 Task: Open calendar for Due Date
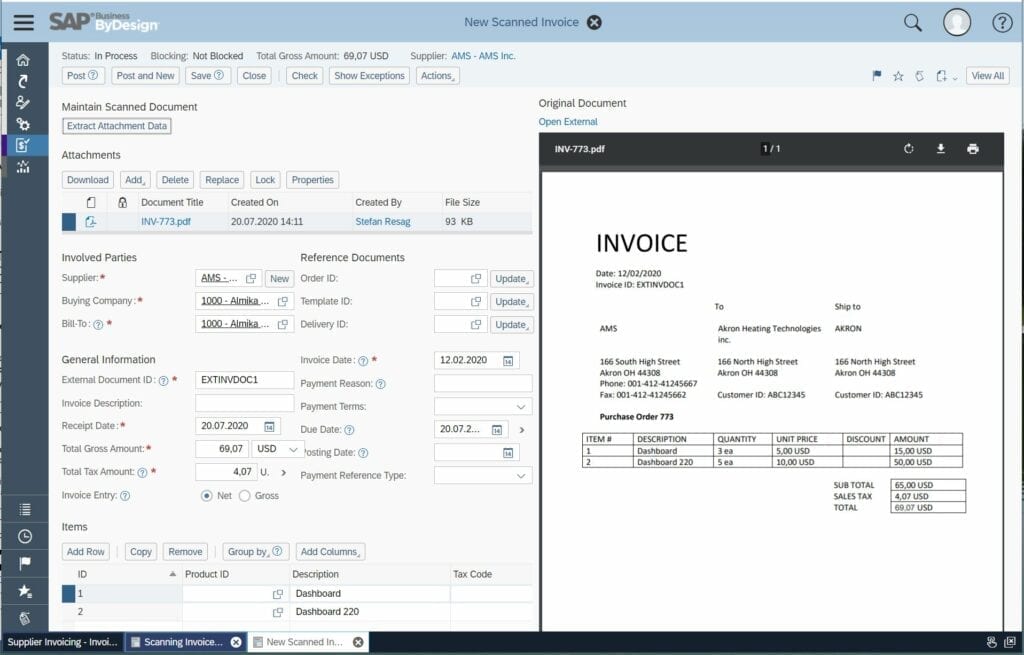pyautogui.click(x=497, y=430)
